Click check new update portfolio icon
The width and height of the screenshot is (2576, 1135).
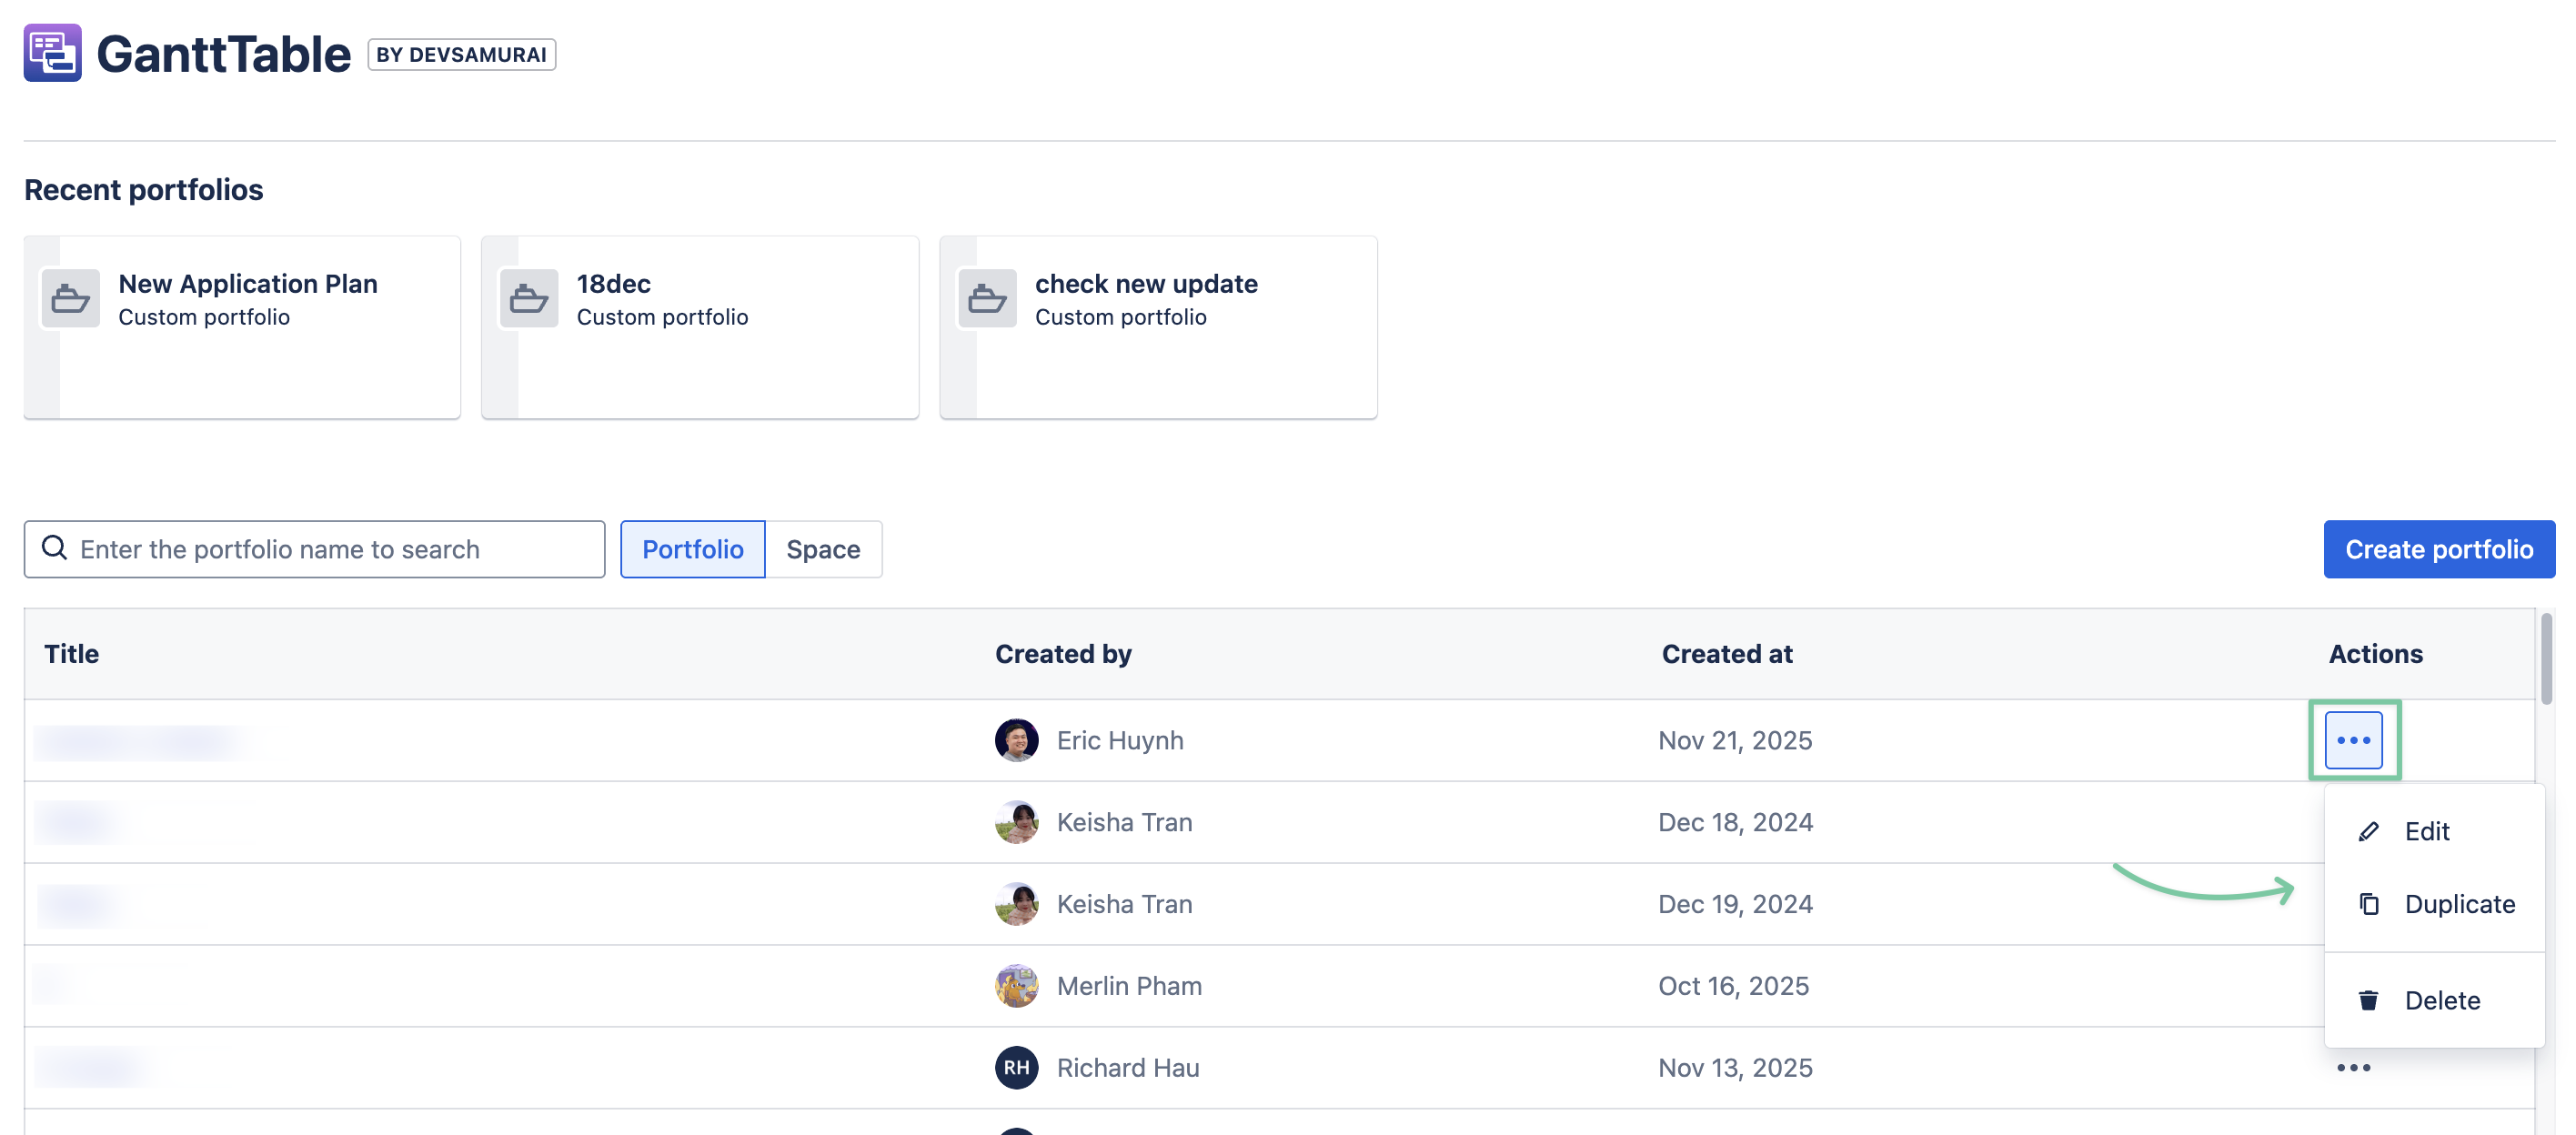pyautogui.click(x=987, y=298)
